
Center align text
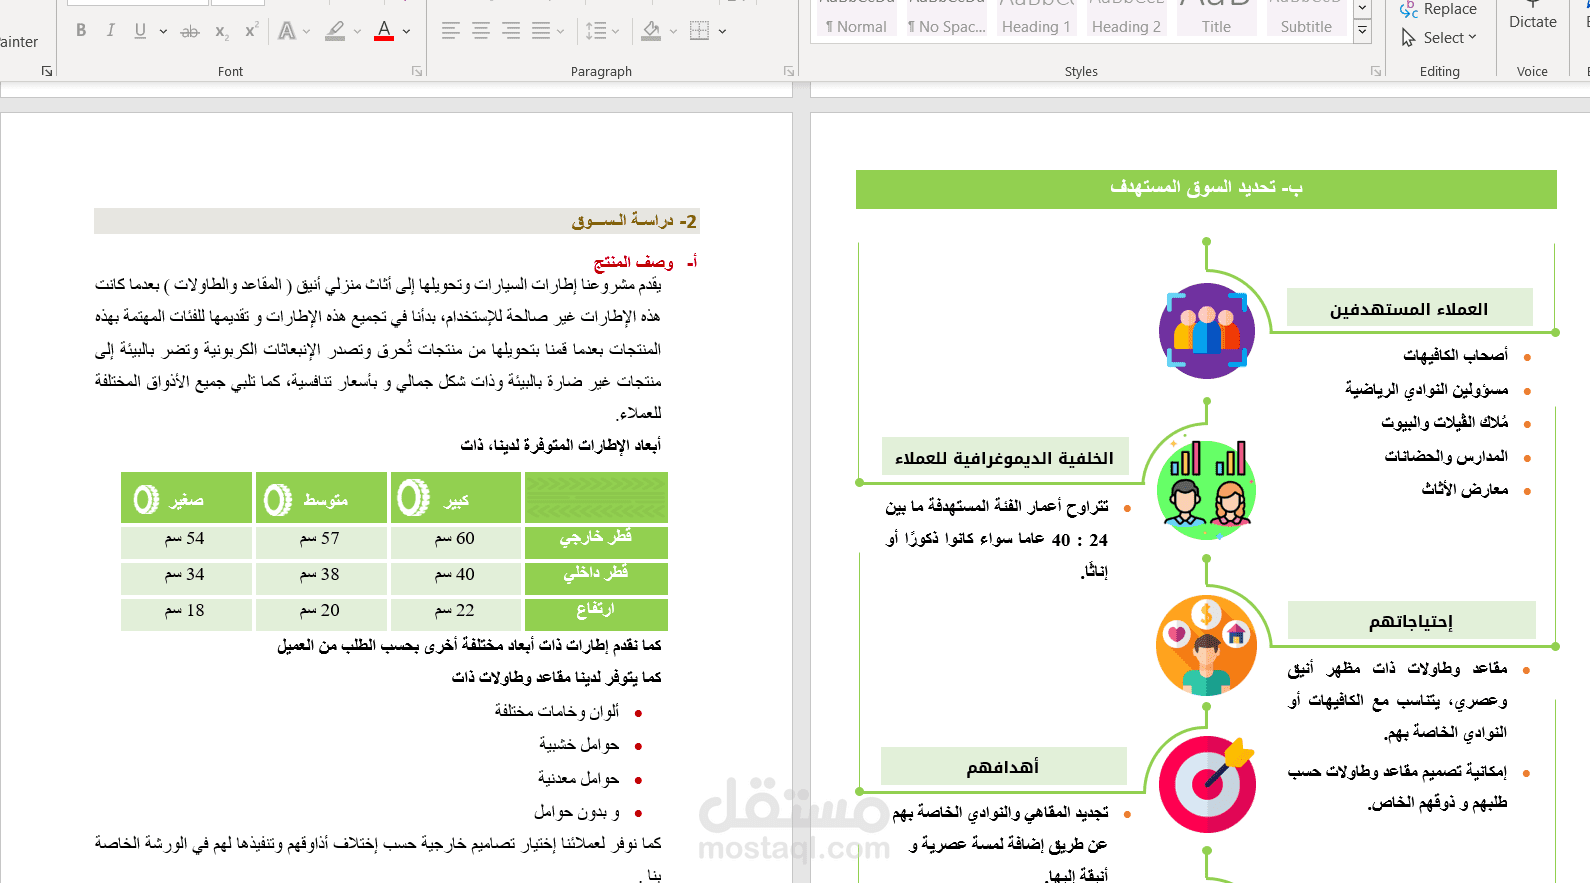coord(481,31)
